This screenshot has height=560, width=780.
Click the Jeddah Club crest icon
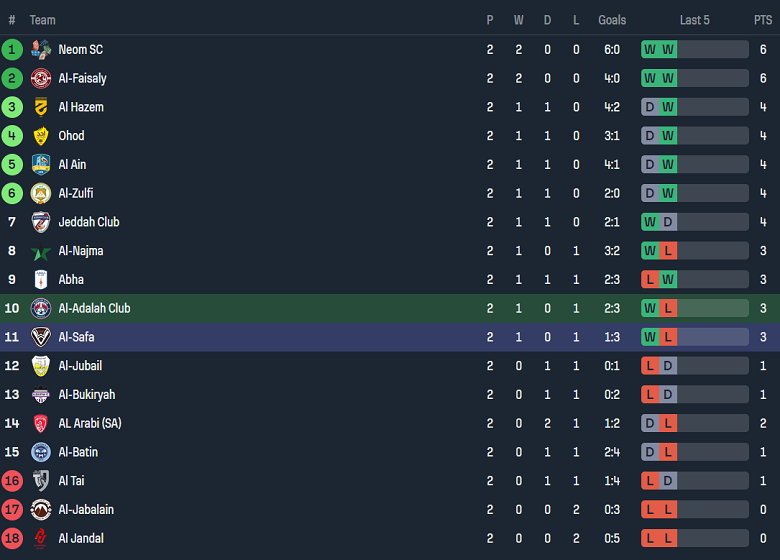pyautogui.click(x=41, y=222)
